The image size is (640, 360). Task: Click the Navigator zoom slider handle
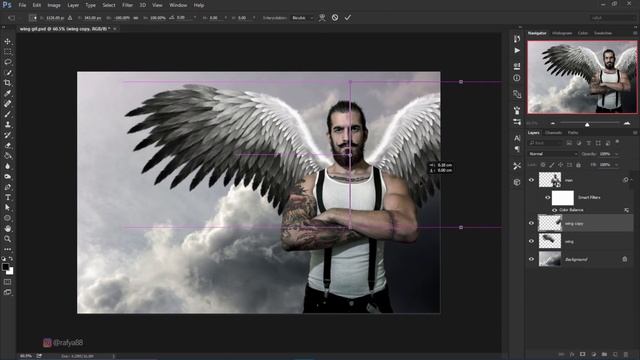click(x=587, y=124)
